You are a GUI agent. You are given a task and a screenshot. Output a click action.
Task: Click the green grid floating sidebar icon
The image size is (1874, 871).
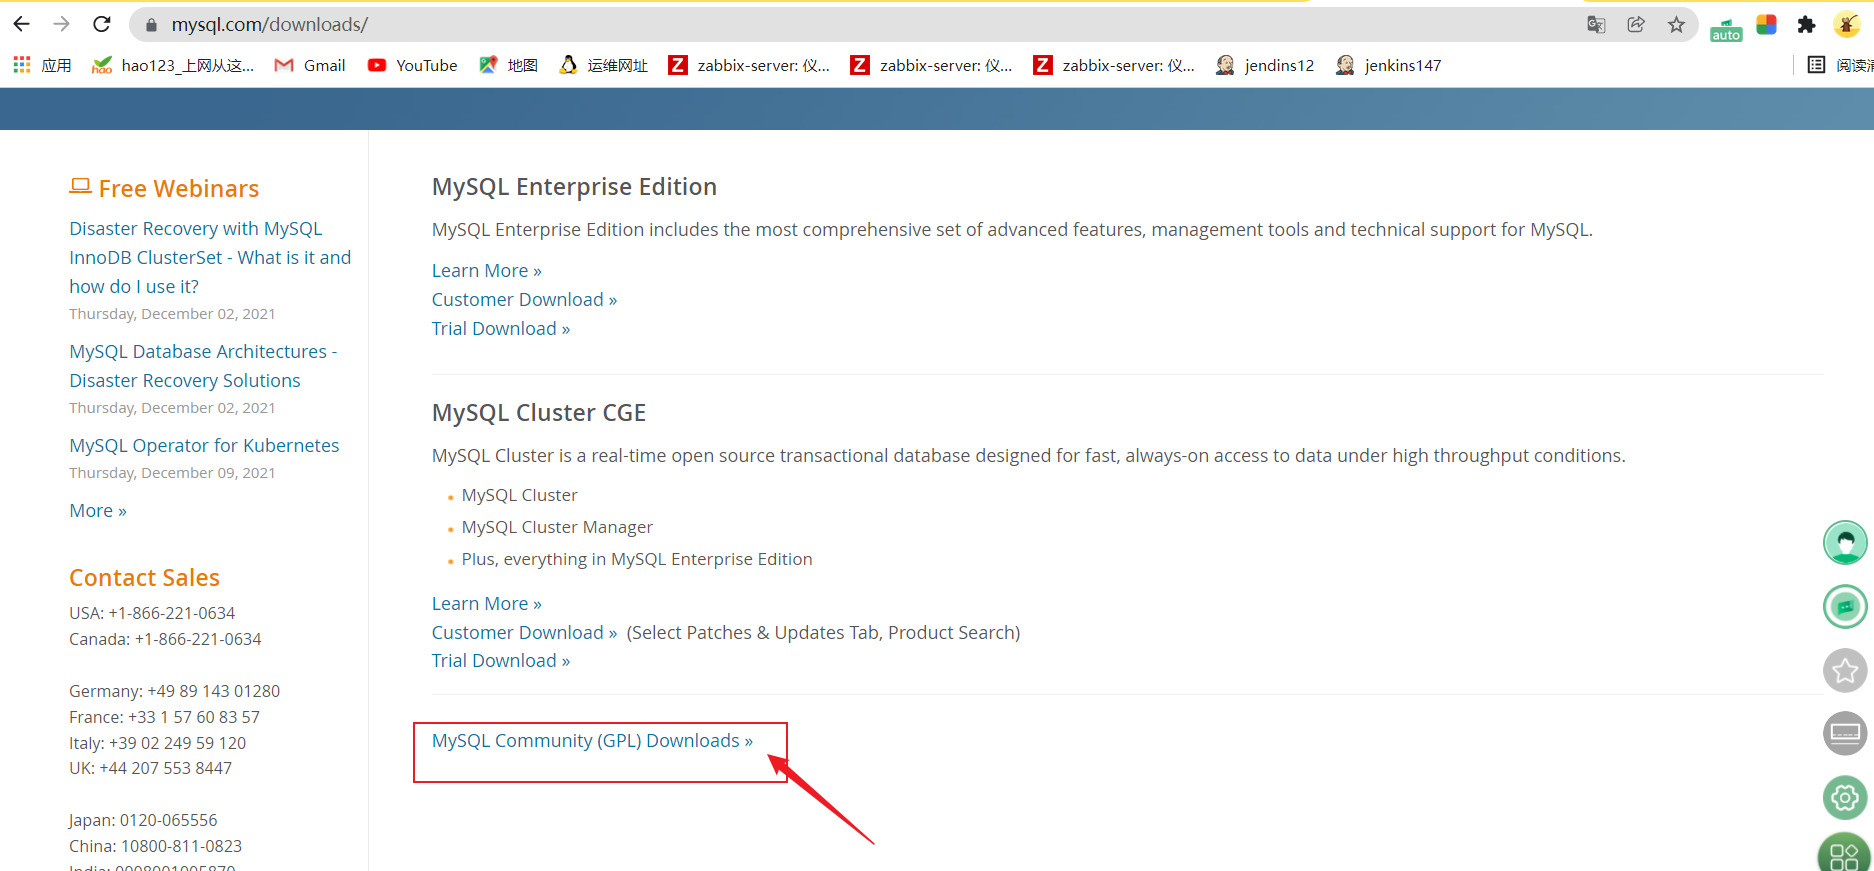1845,853
